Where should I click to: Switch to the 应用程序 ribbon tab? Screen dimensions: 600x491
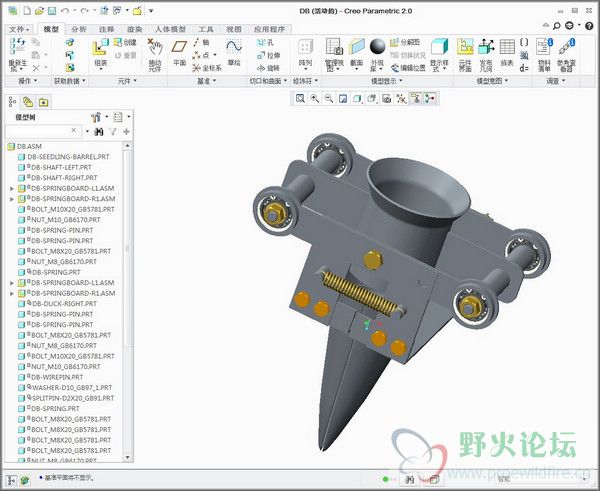pyautogui.click(x=269, y=29)
